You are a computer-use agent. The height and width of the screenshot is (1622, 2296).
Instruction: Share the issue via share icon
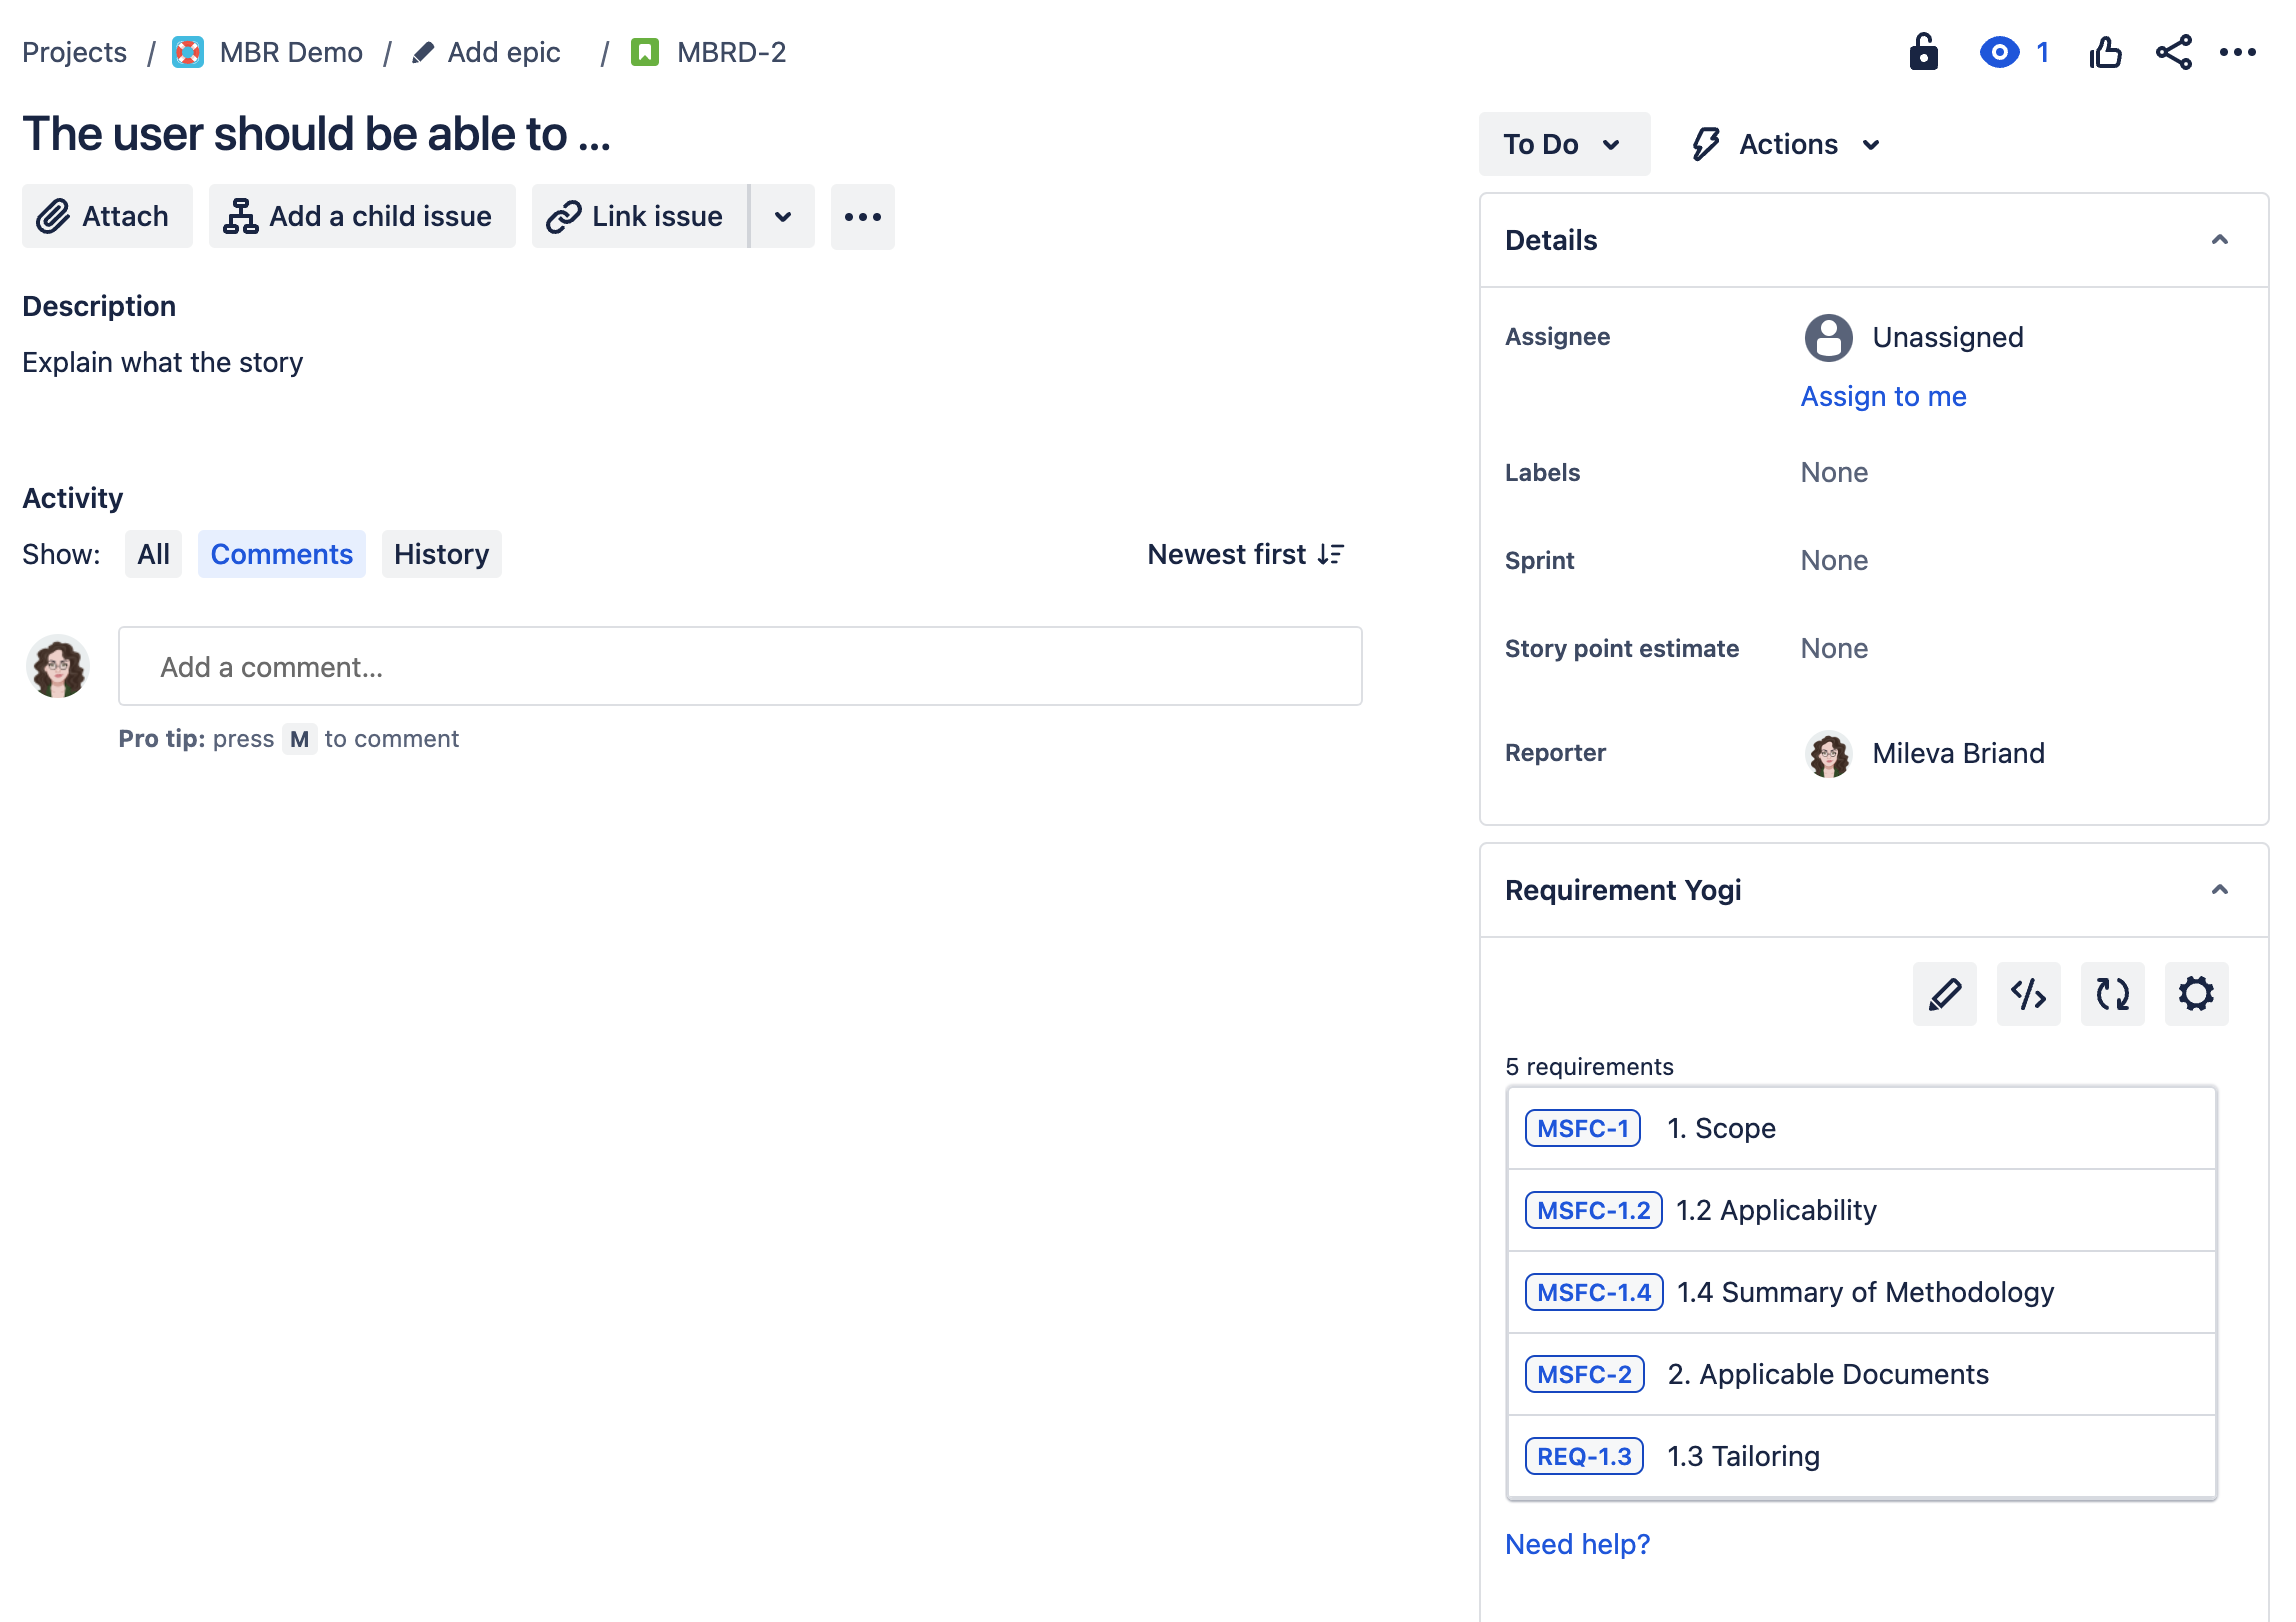(2172, 52)
